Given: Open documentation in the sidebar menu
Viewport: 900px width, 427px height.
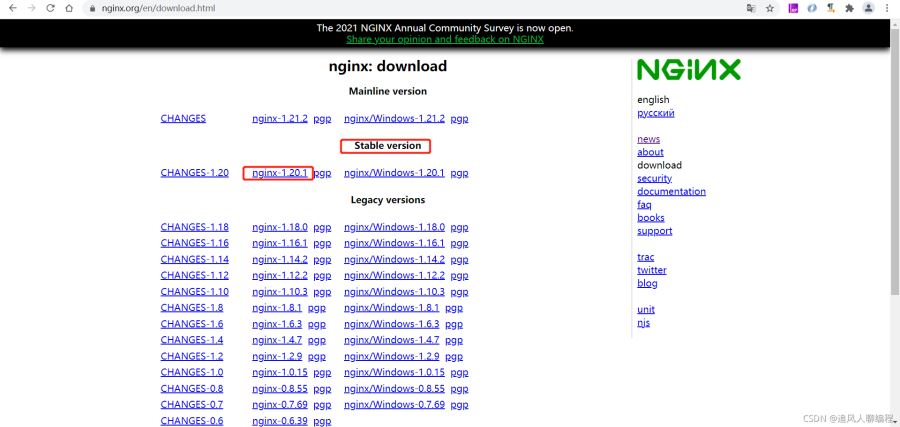Looking at the screenshot, I should coord(672,192).
